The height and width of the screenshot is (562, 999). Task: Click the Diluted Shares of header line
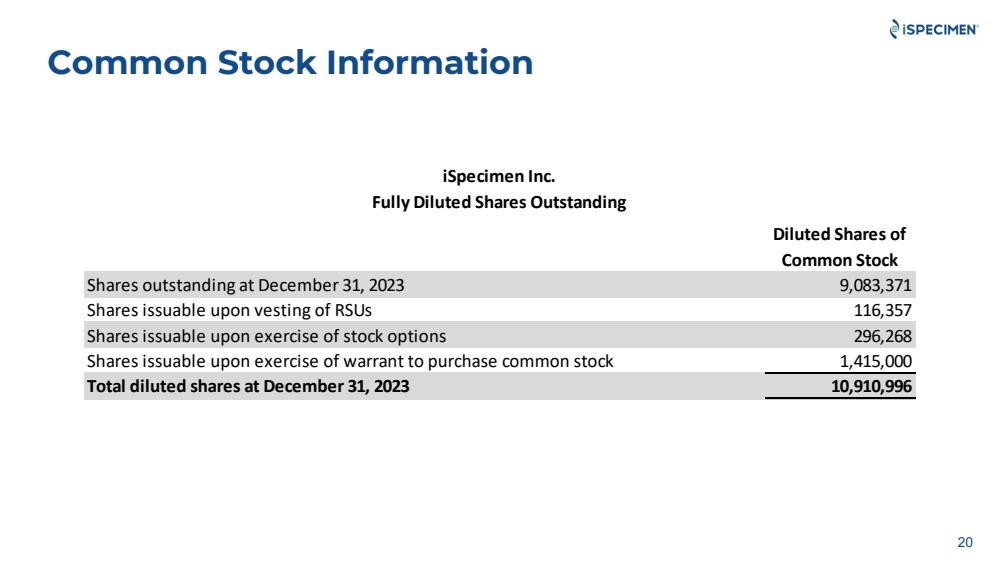(x=839, y=234)
